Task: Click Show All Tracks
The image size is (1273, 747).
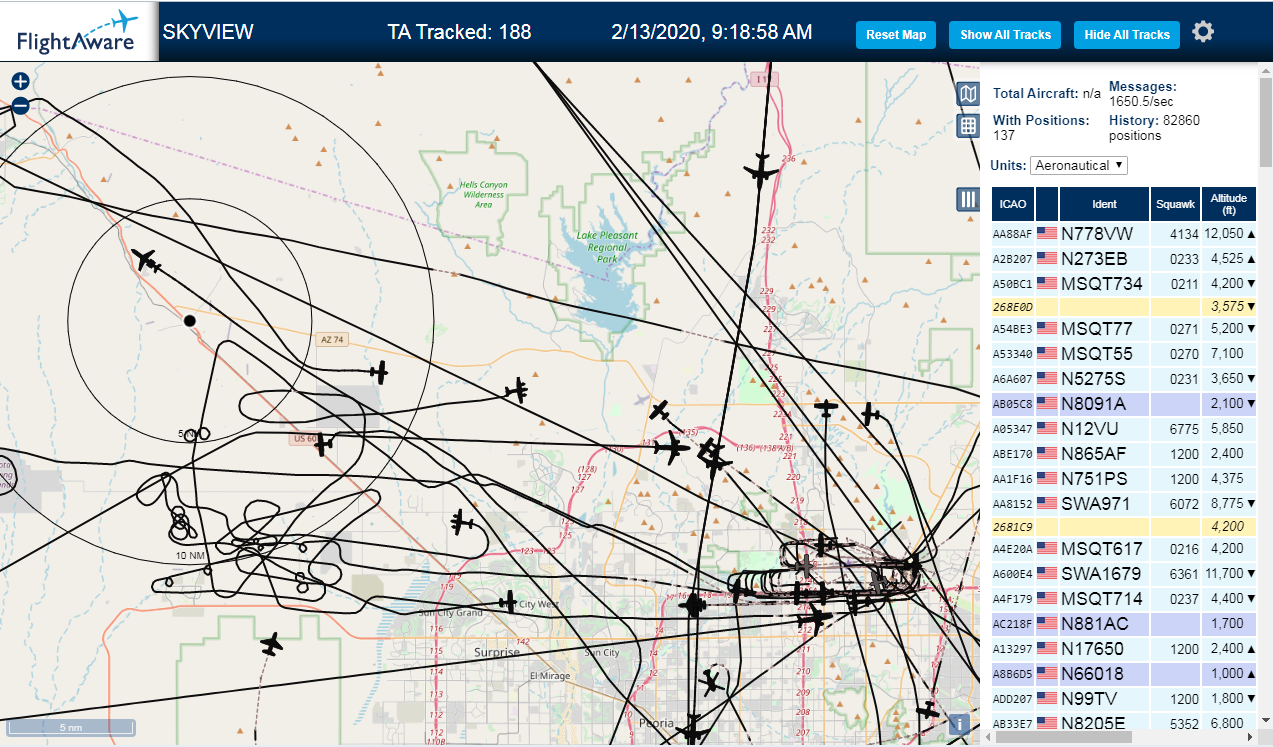Action: point(1005,34)
